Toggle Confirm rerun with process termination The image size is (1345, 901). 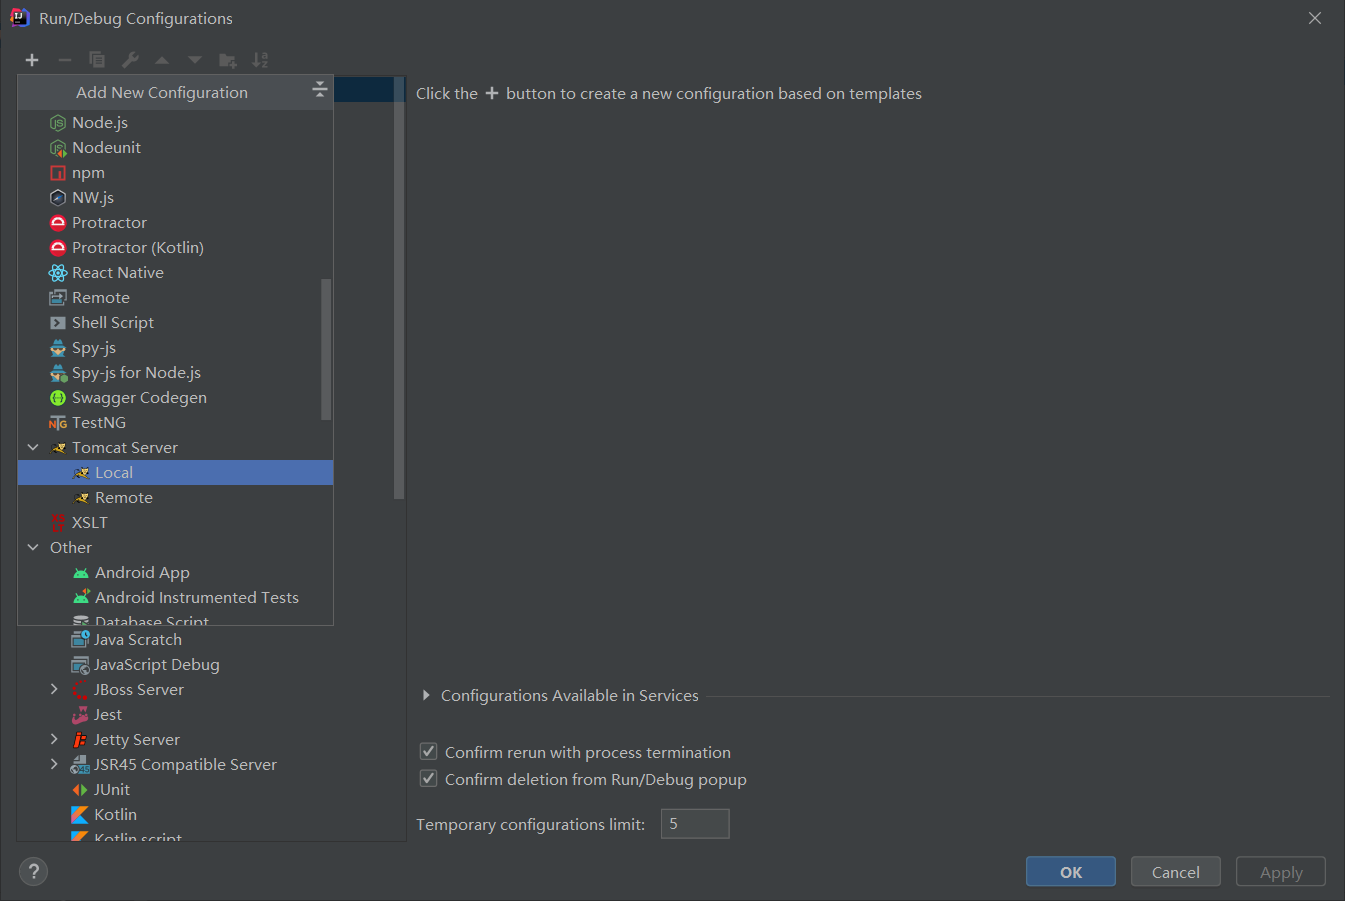click(x=428, y=751)
